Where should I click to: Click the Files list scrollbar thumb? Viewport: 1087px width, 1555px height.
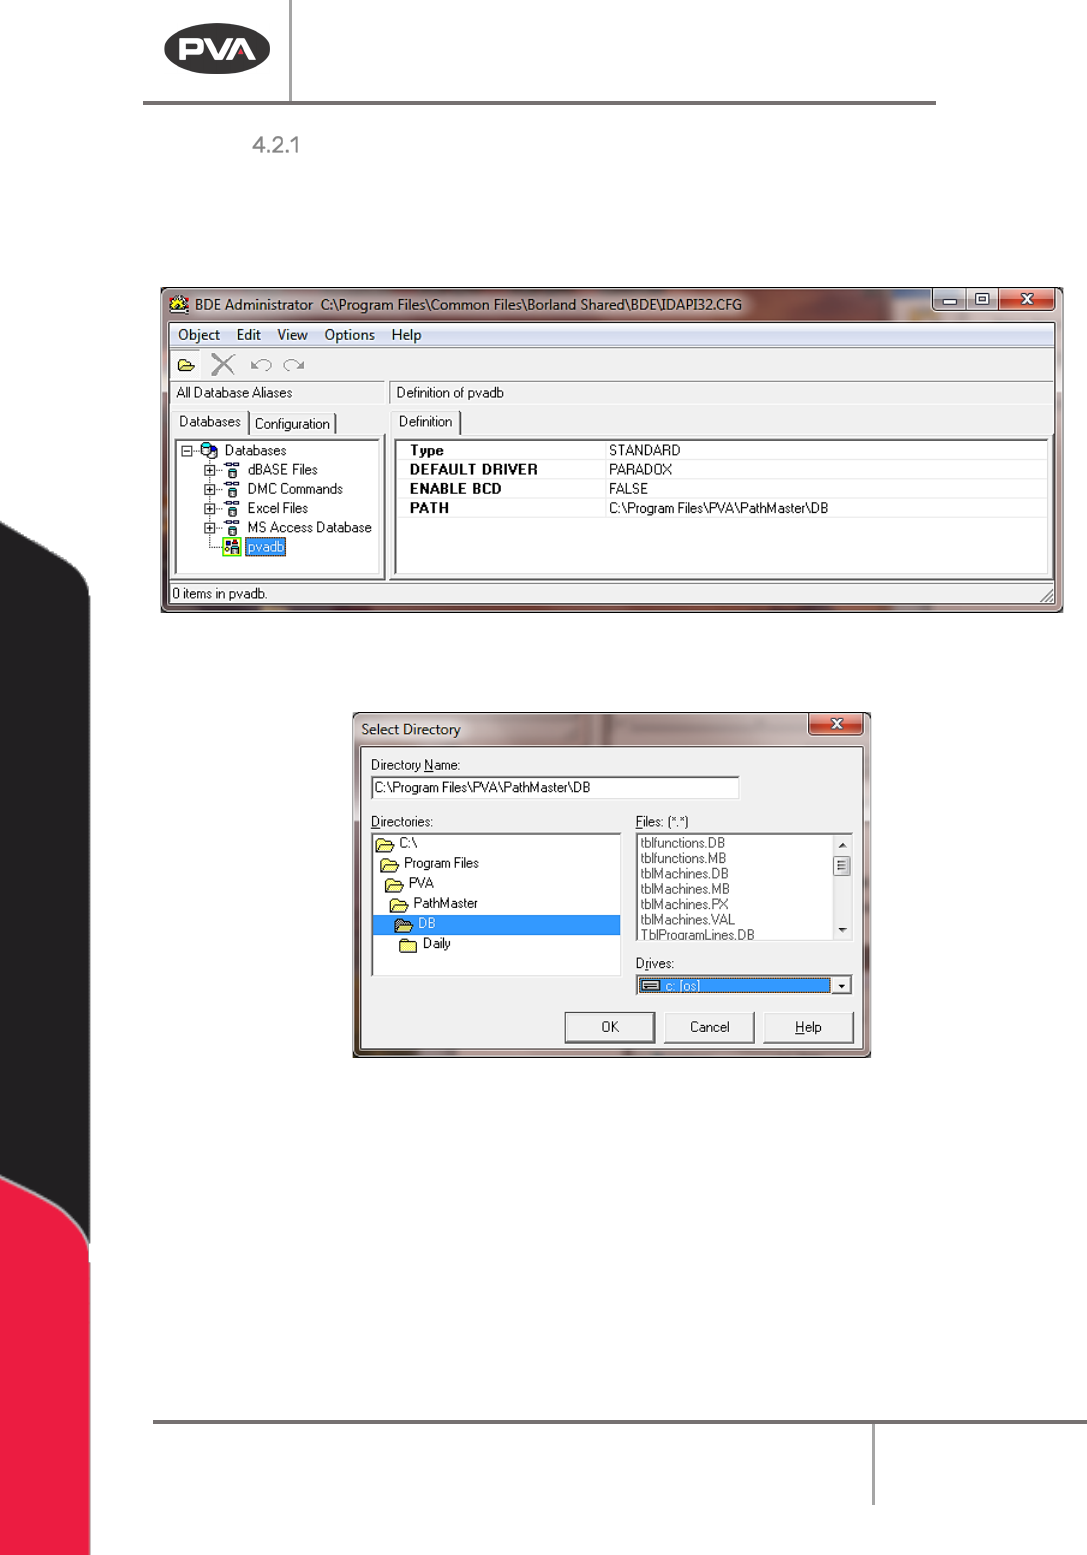pyautogui.click(x=842, y=866)
